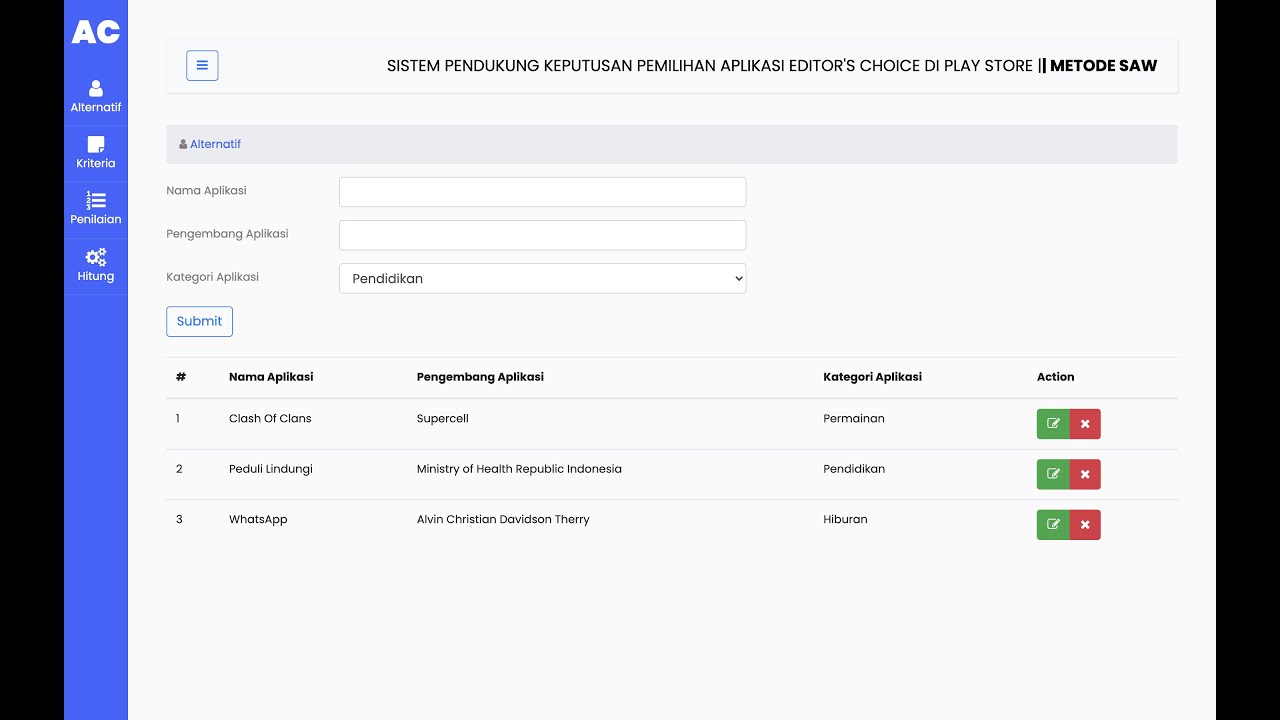The width and height of the screenshot is (1280, 720).
Task: Click the 'Nama Aplikasi' column header
Action: pos(271,377)
